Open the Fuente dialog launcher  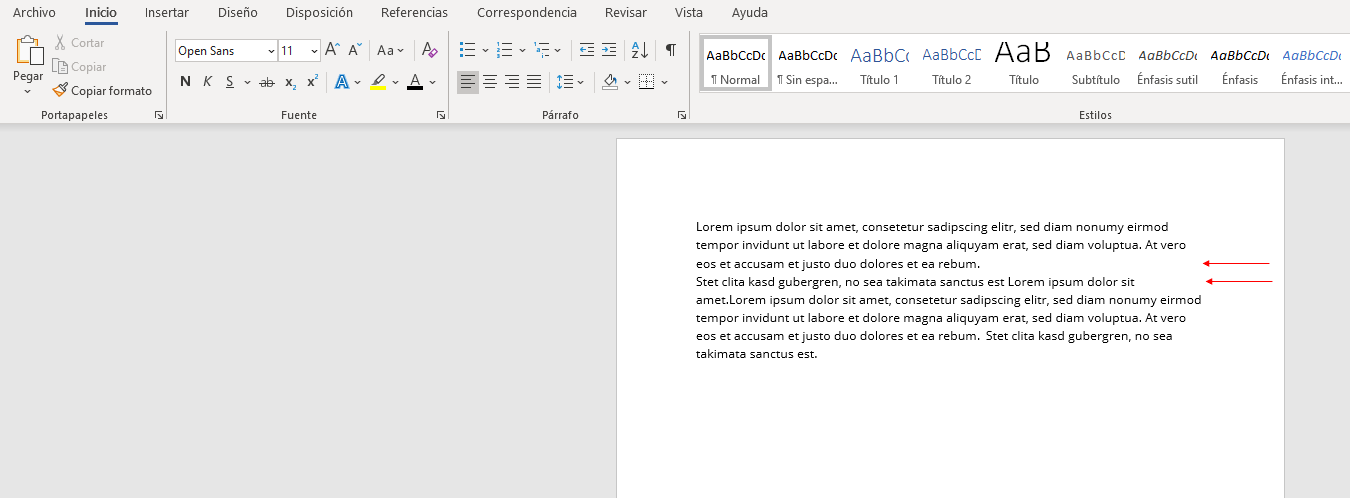pos(441,116)
